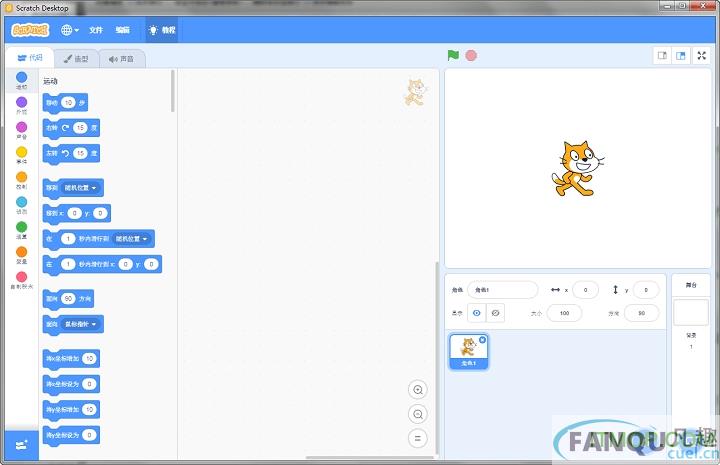Select the dark orange Variables category circle
This screenshot has height=465, width=720.
pyautogui.click(x=22, y=252)
